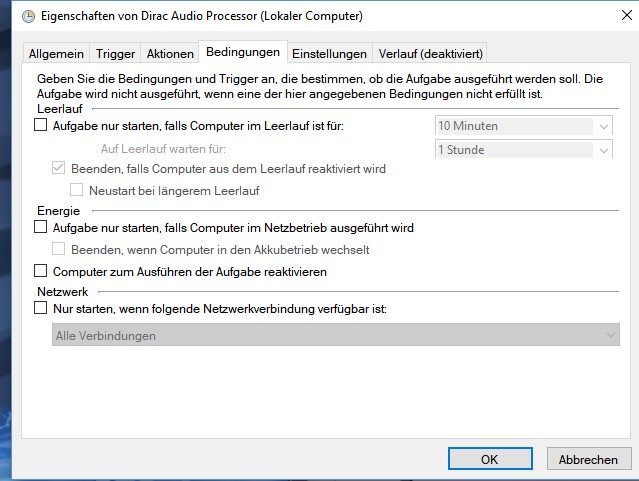
Task: Expand the '1 Stunde' wait dropdown
Action: pyautogui.click(x=524, y=150)
